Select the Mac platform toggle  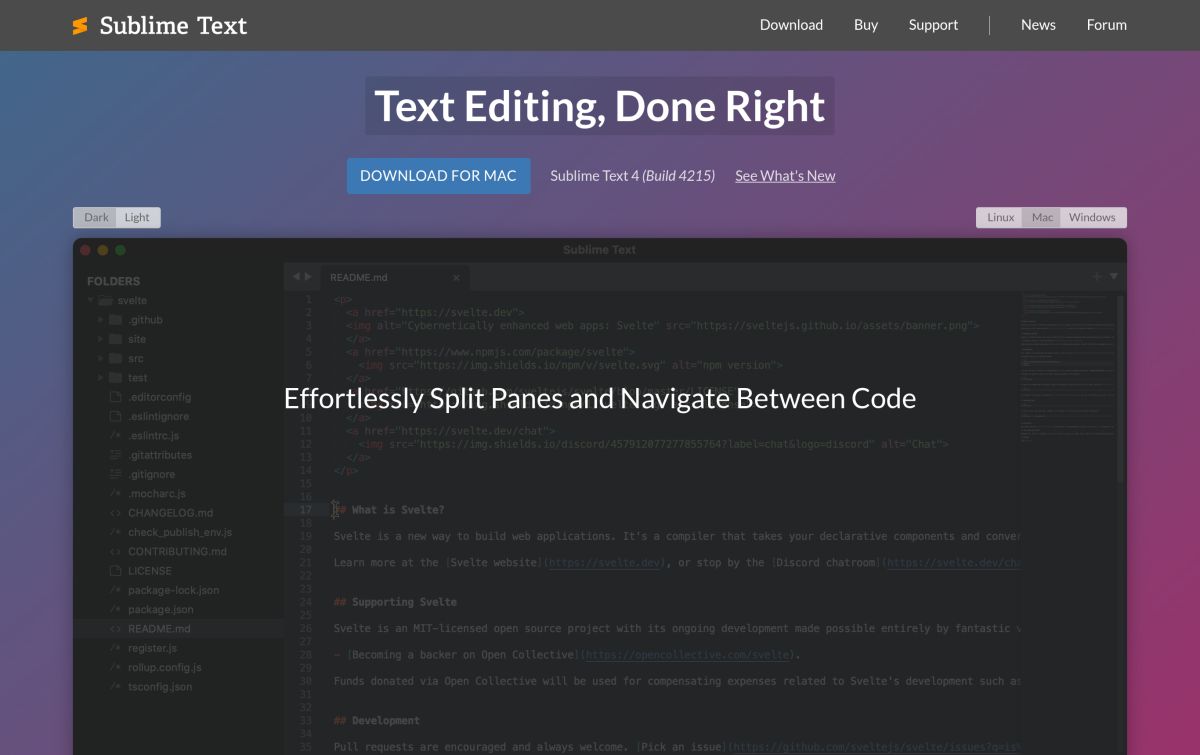point(1042,217)
